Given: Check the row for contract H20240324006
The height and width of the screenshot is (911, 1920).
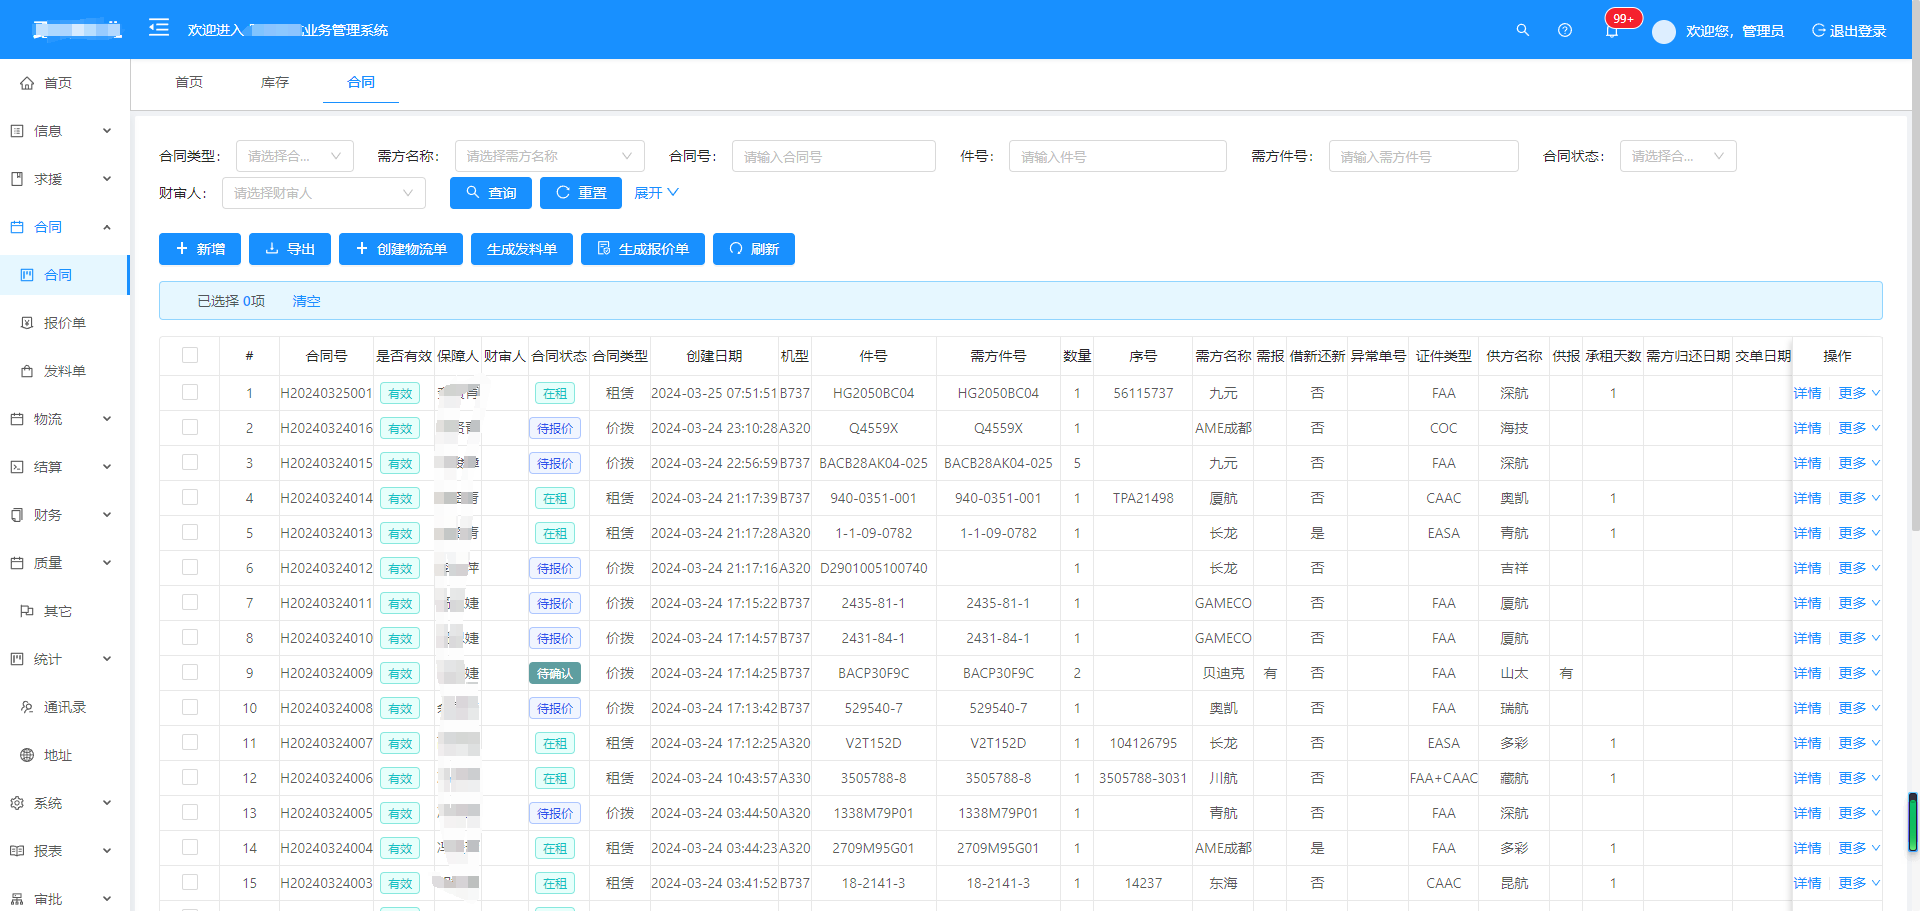Looking at the screenshot, I should tap(190, 777).
